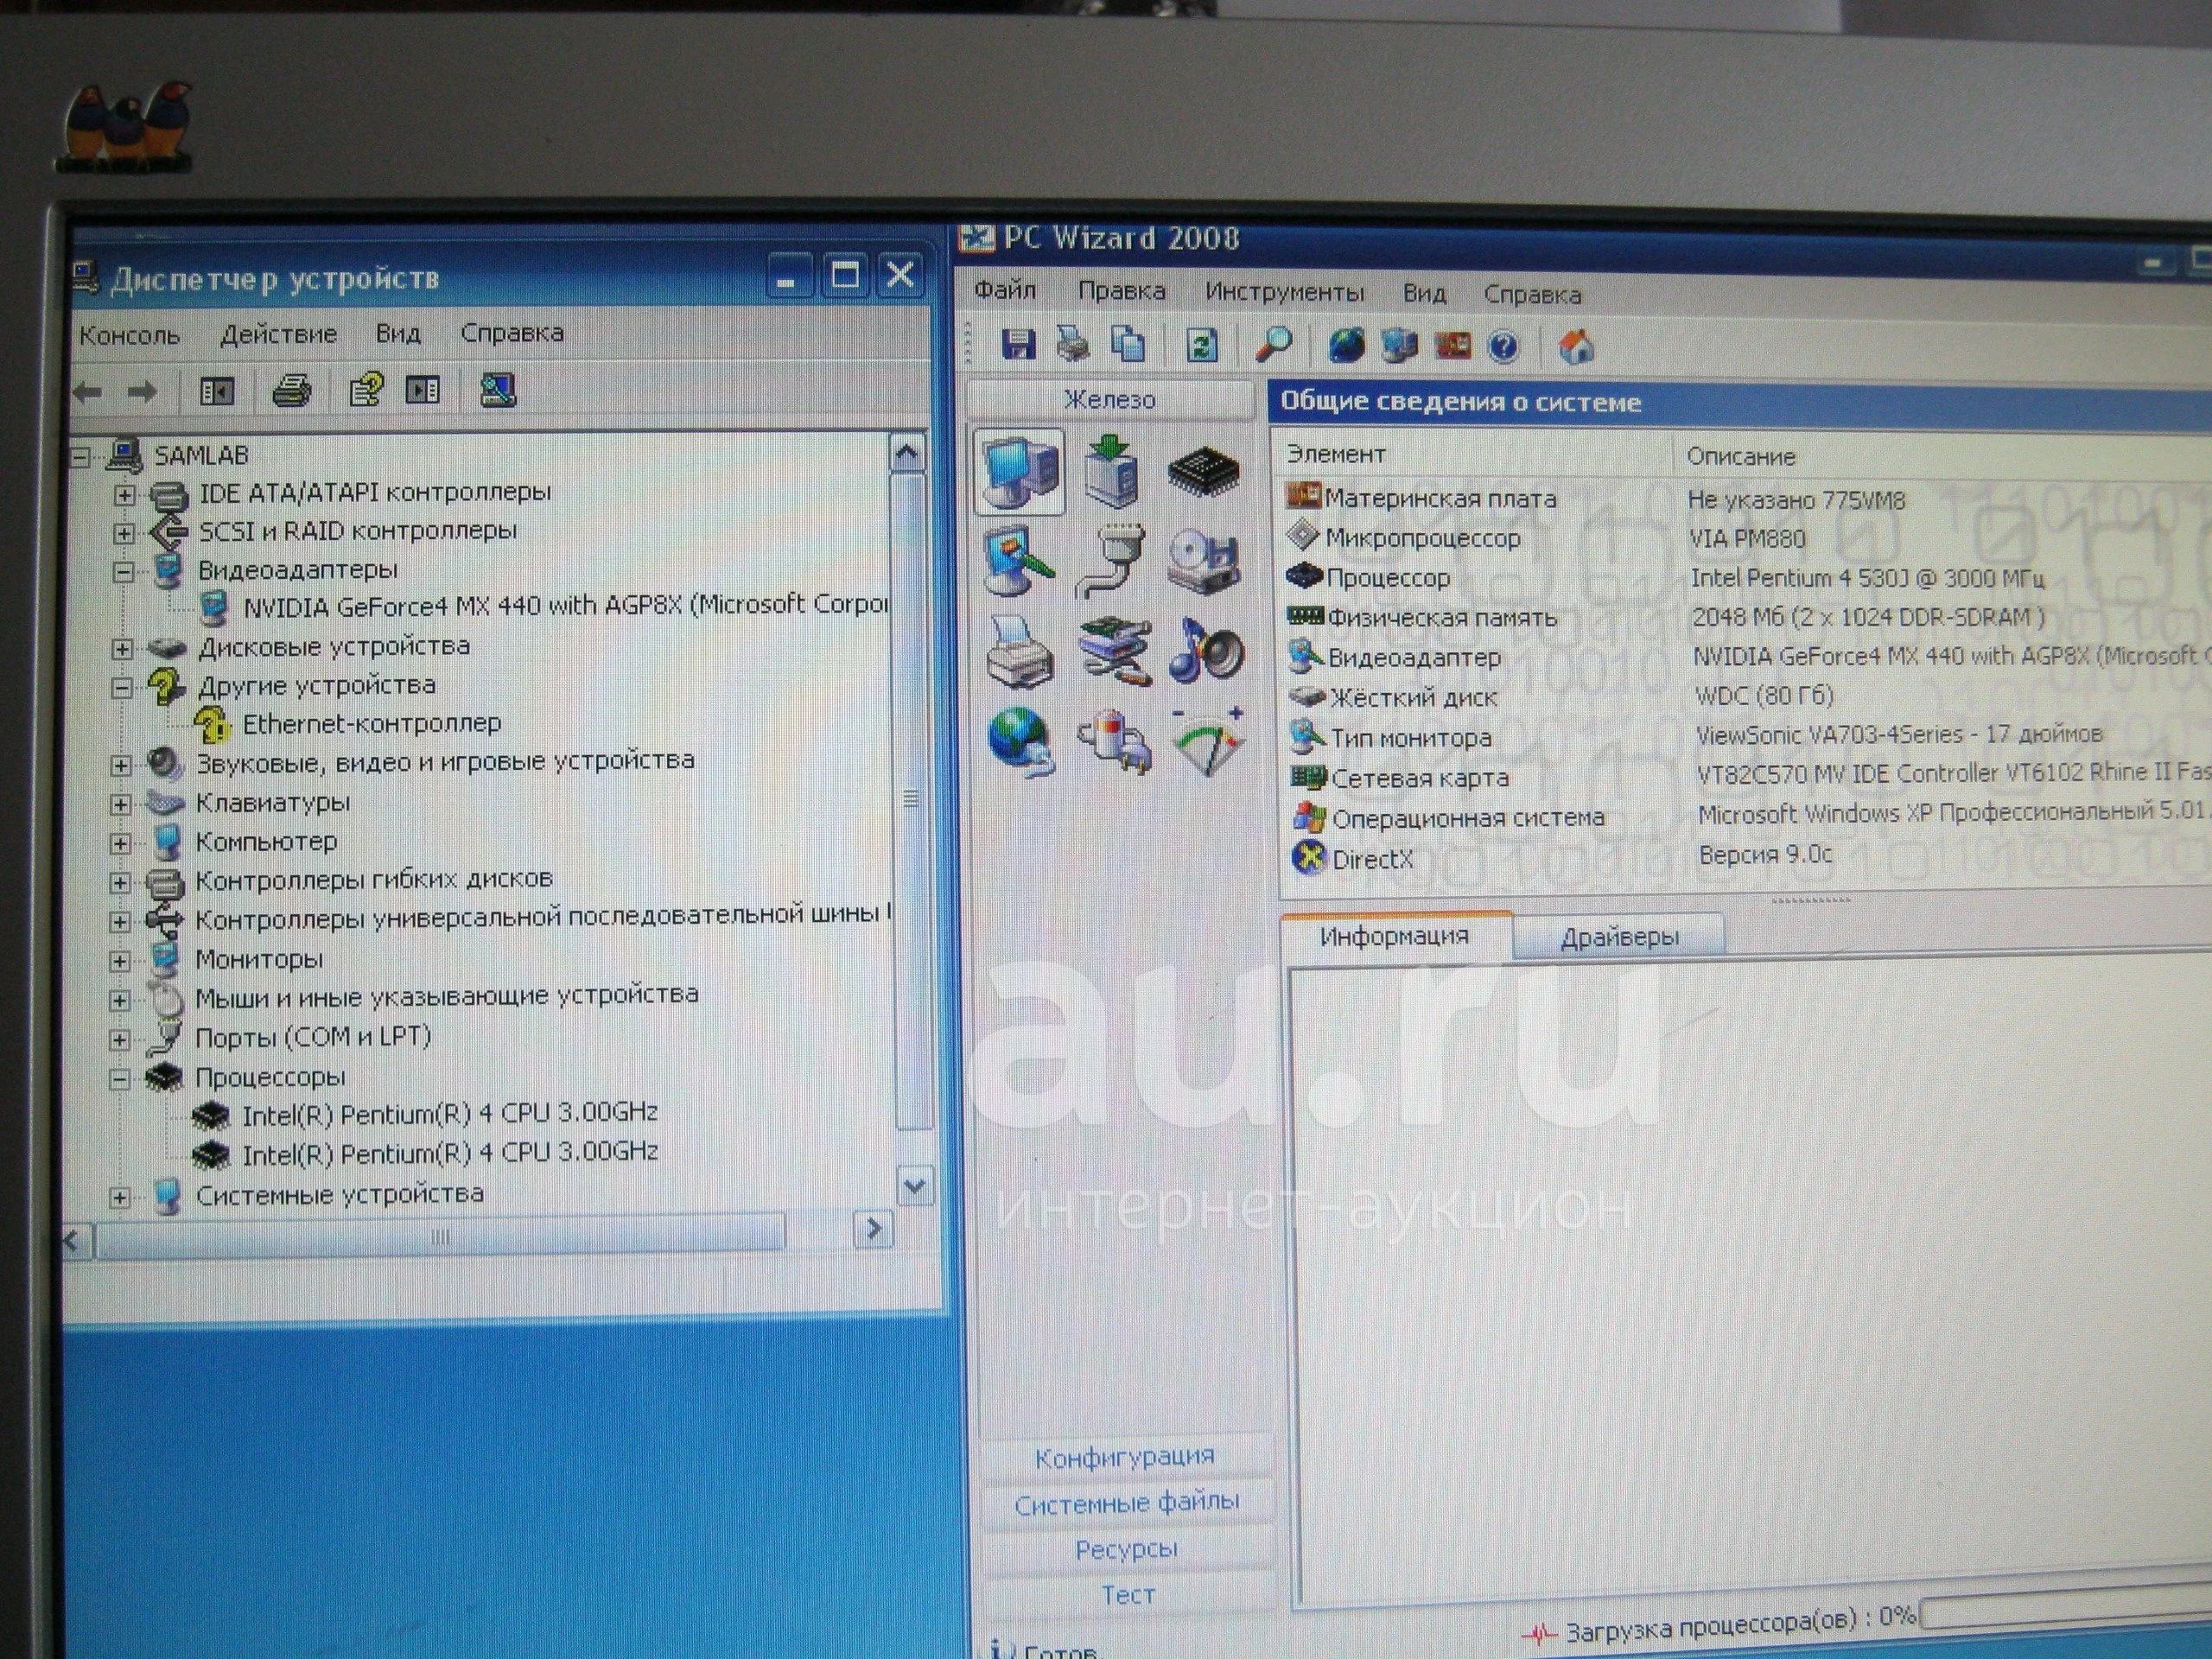This screenshot has width=2212, height=1659.
Task: Open Инструменты menu in PC Wizard
Action: [x=1284, y=292]
